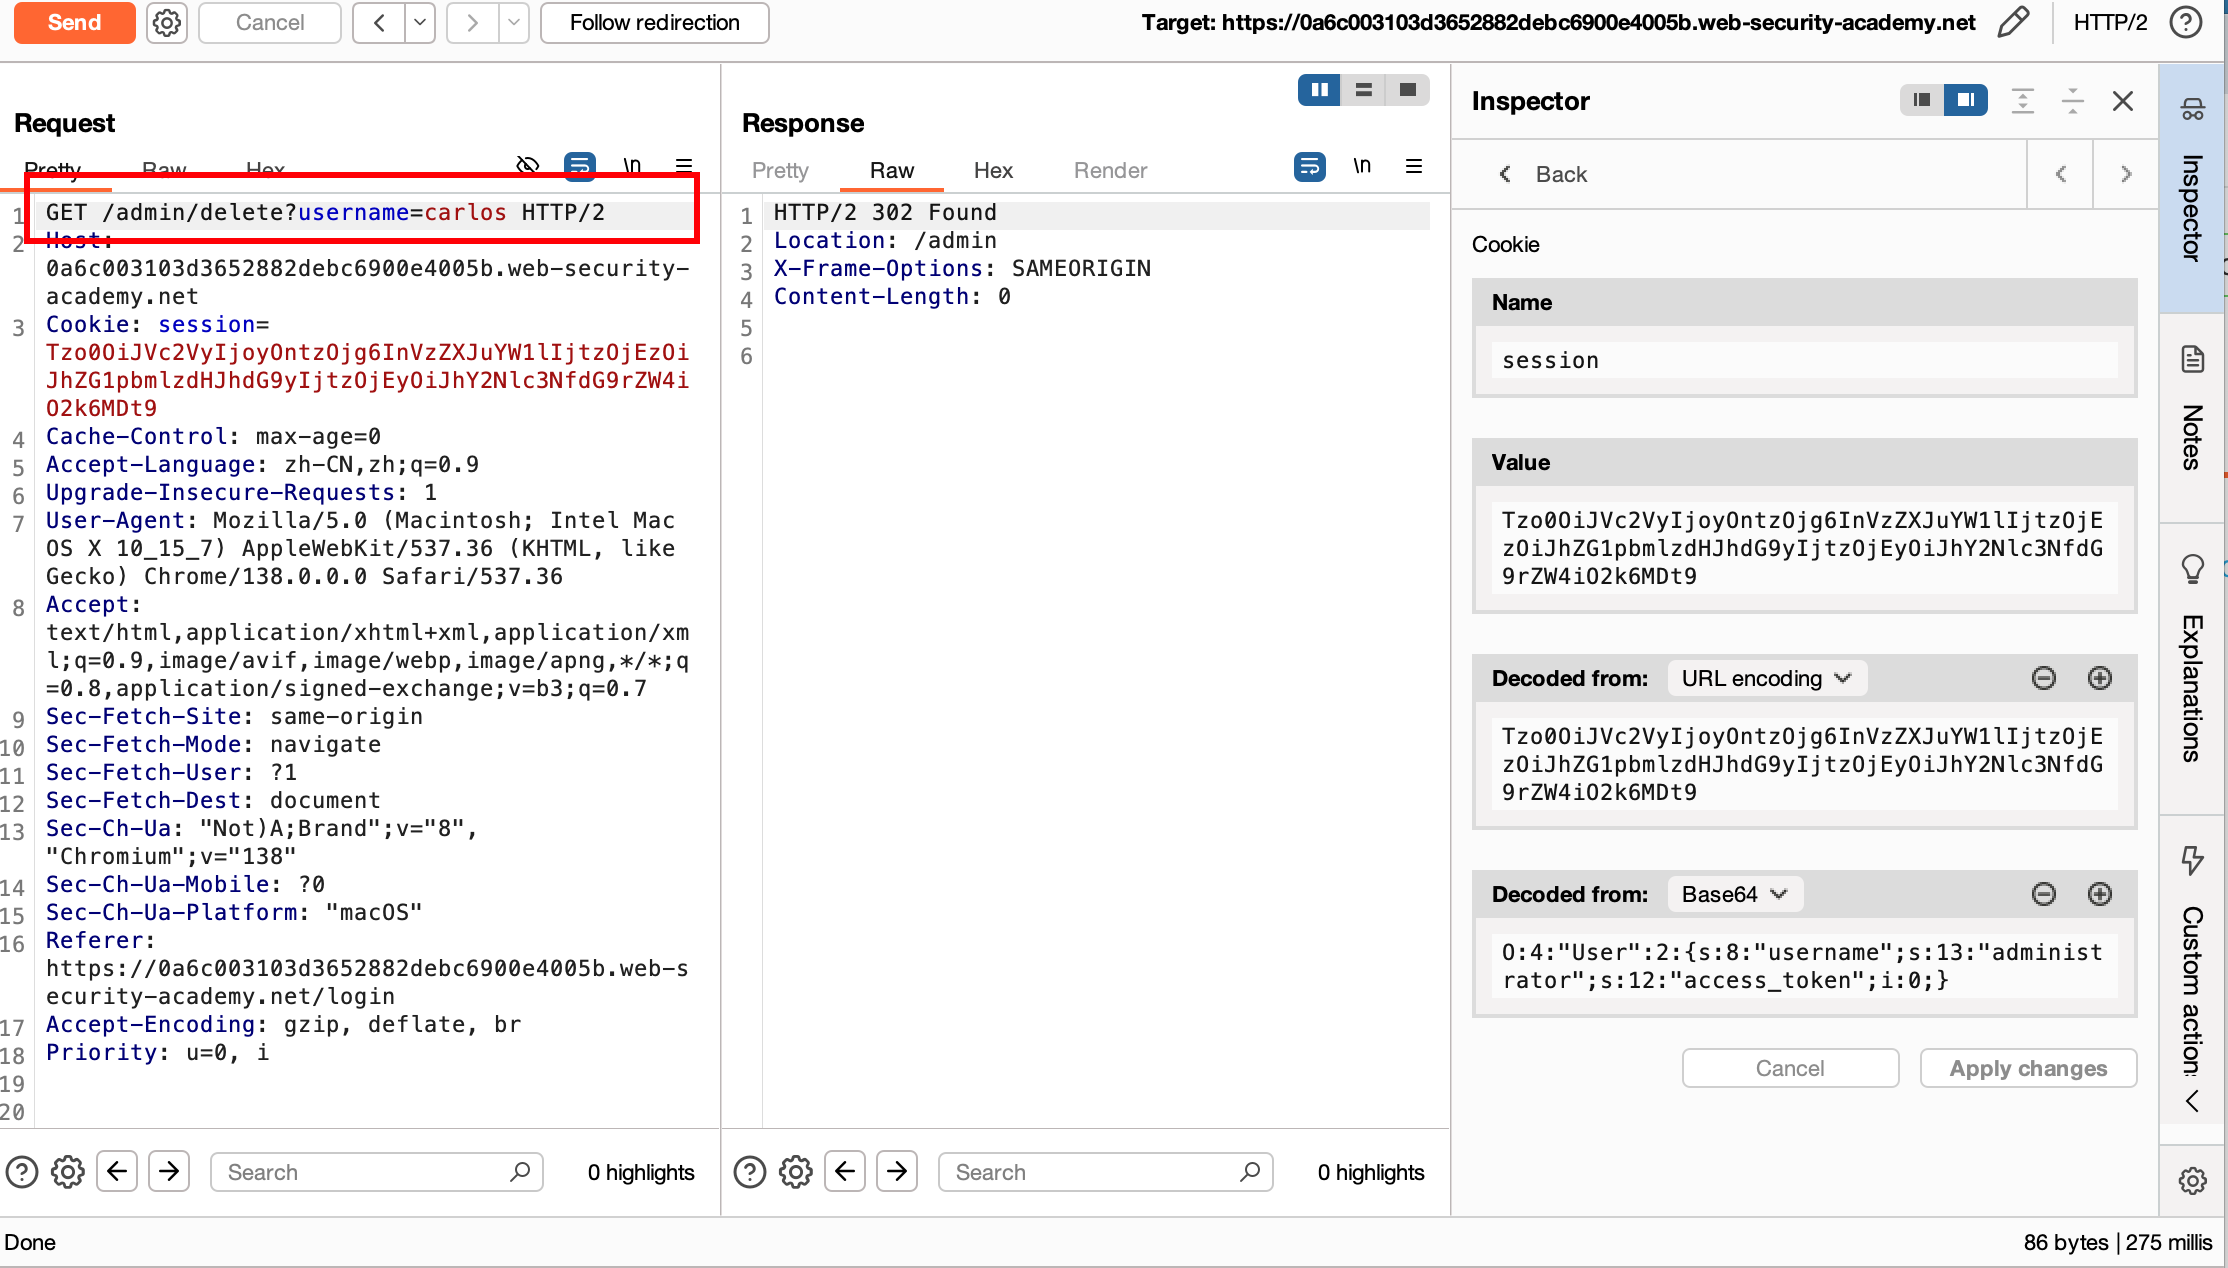This screenshot has height=1268, width=2228.
Task: Switch to side-by-side layout view
Action: (1319, 90)
